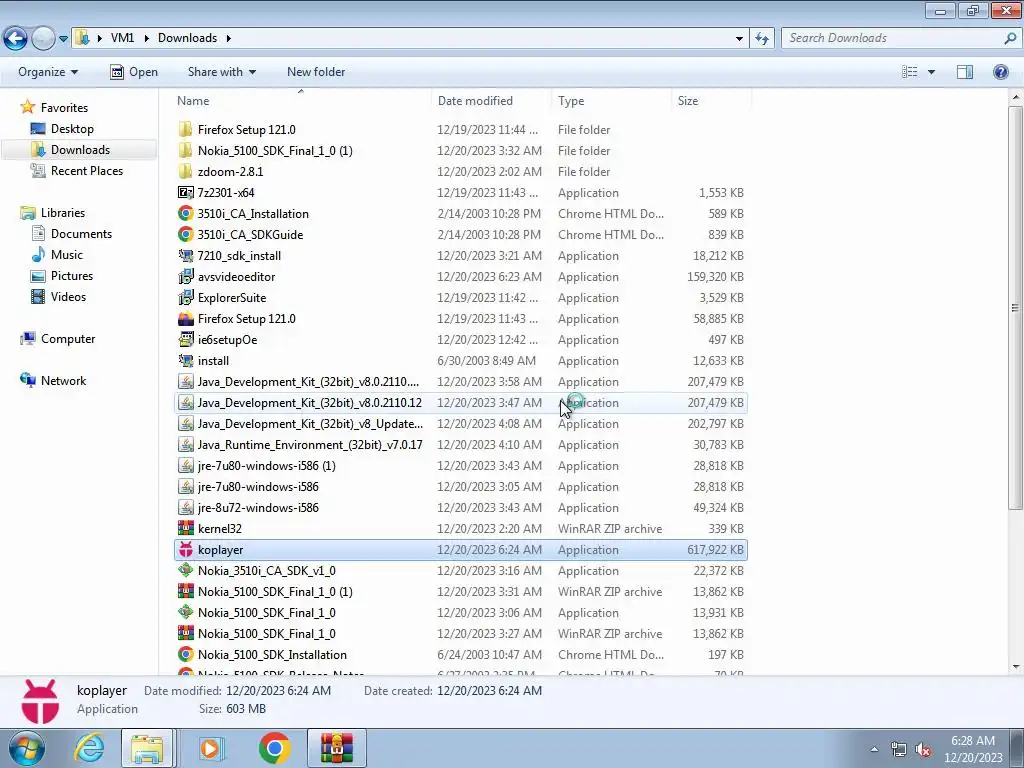Click the Open toolbar button
Viewport: 1024px width, 768px height.
(134, 72)
